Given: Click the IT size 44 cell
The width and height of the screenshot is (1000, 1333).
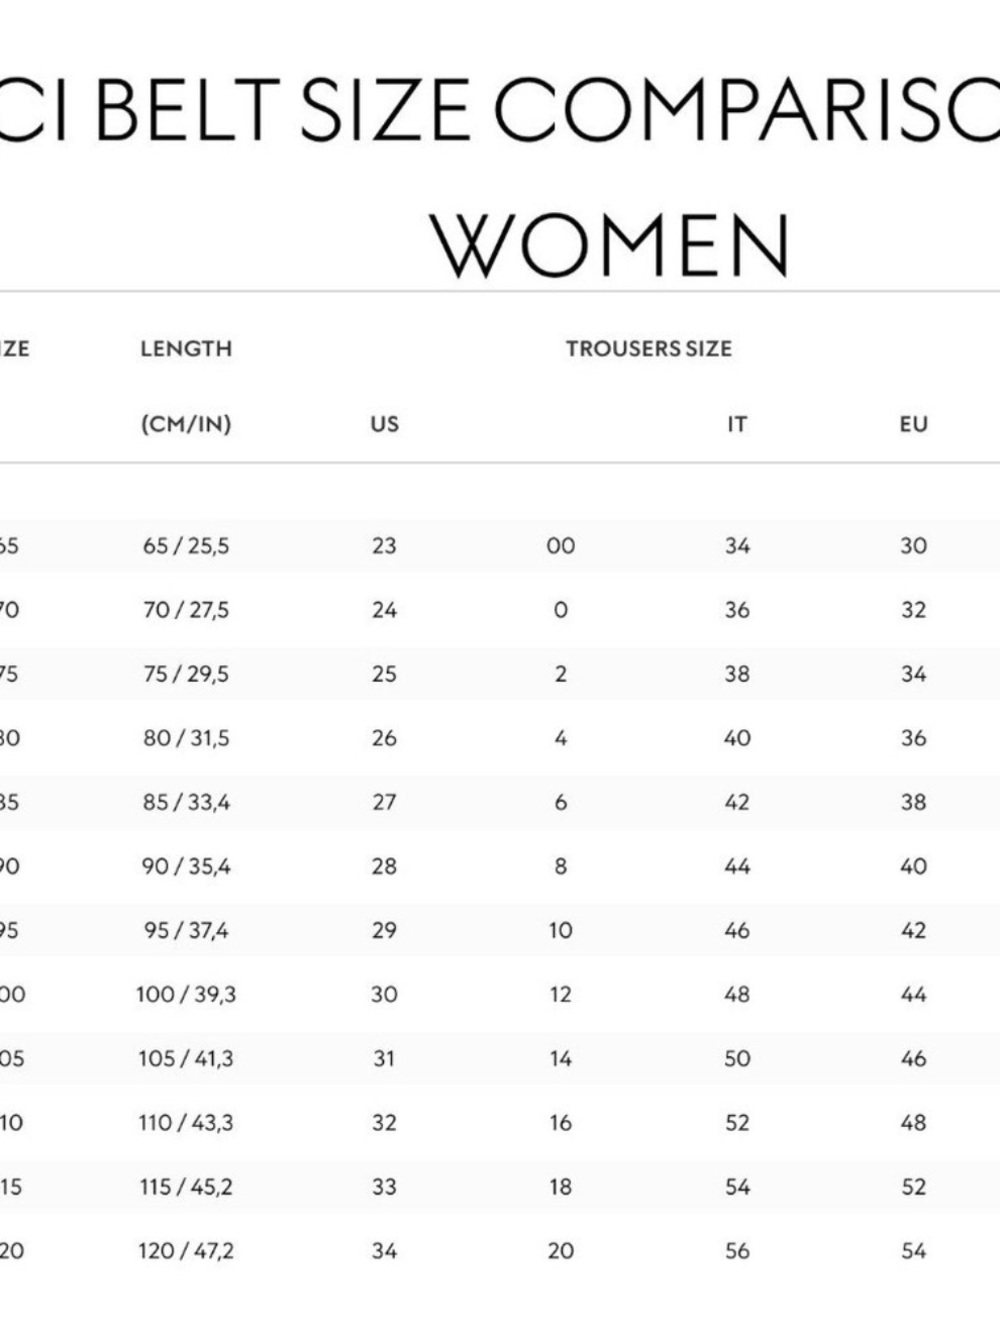Looking at the screenshot, I should pyautogui.click(x=737, y=866).
